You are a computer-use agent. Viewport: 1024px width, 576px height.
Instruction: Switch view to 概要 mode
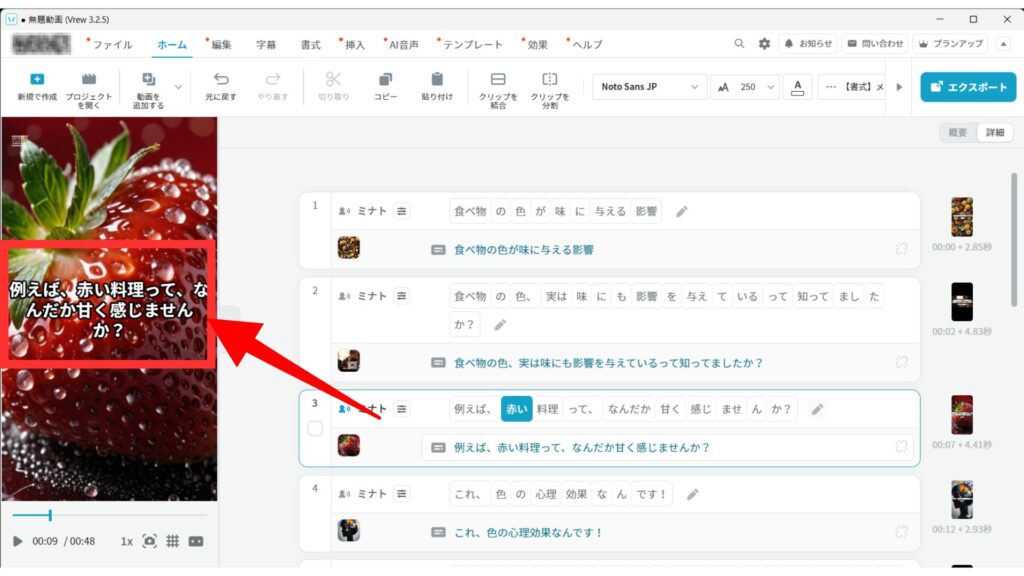[957, 133]
